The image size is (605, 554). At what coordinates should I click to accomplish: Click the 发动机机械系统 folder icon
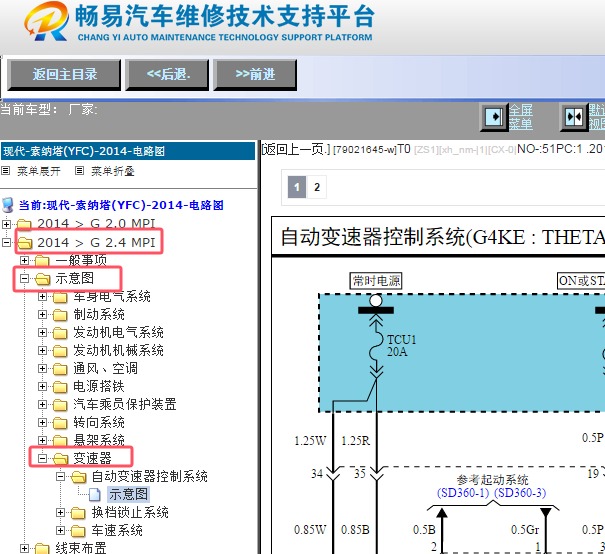point(60,351)
